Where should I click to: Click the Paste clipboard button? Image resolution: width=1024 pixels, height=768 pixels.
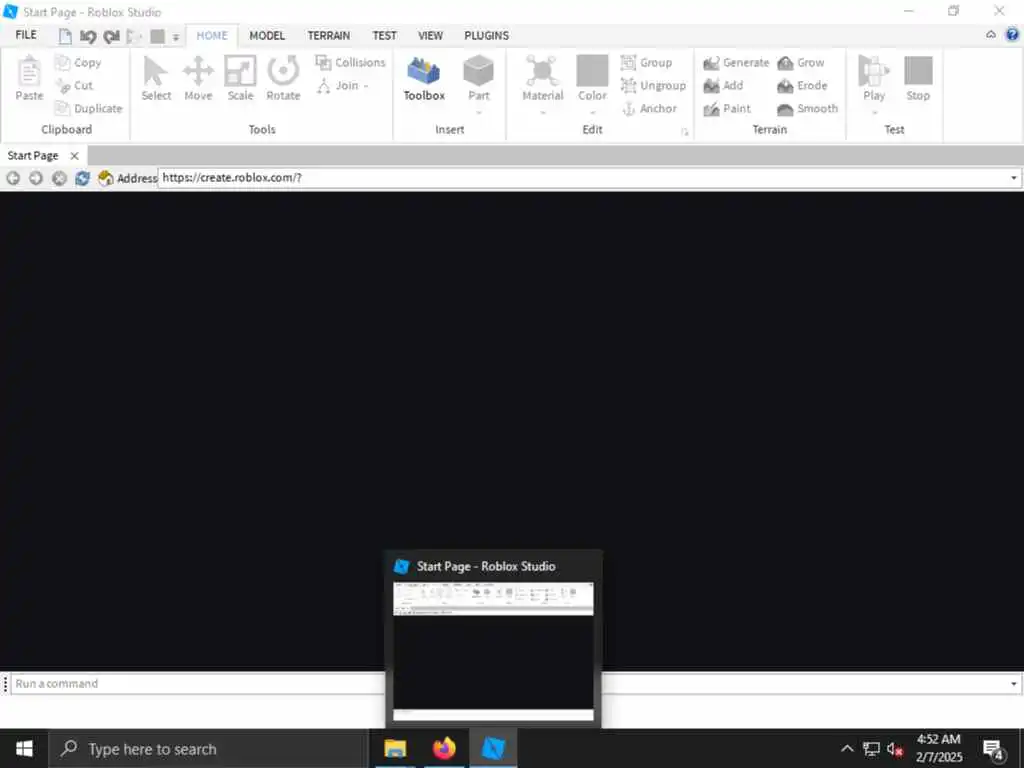click(29, 78)
